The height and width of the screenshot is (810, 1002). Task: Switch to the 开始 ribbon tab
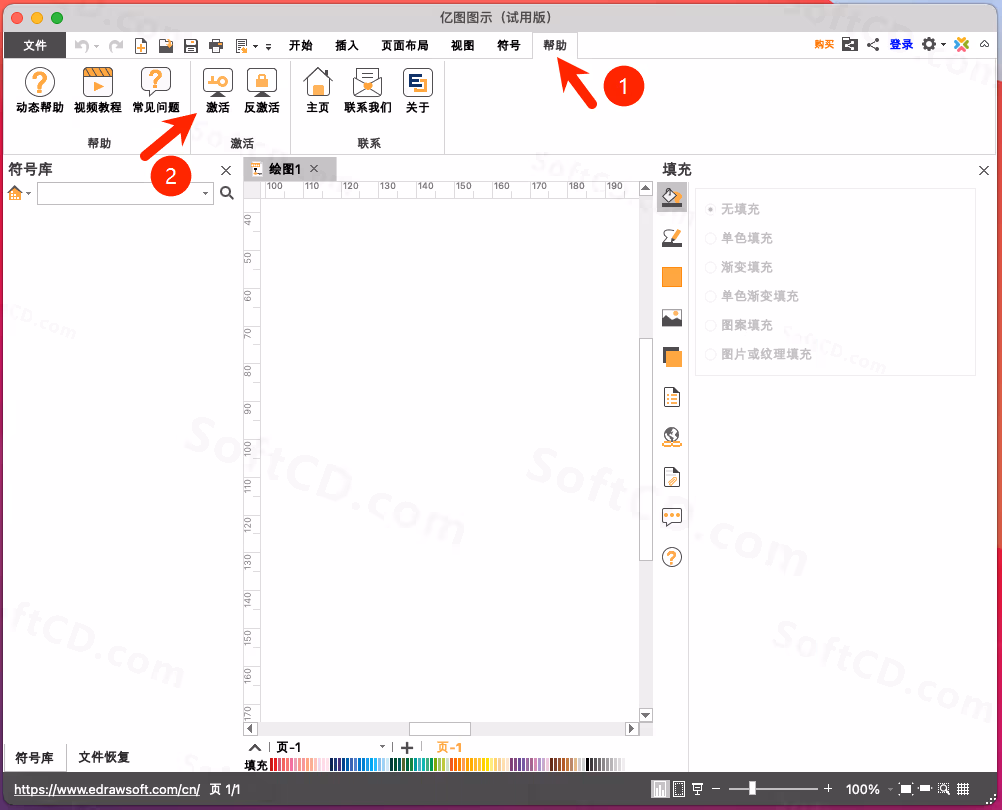pyautogui.click(x=300, y=45)
